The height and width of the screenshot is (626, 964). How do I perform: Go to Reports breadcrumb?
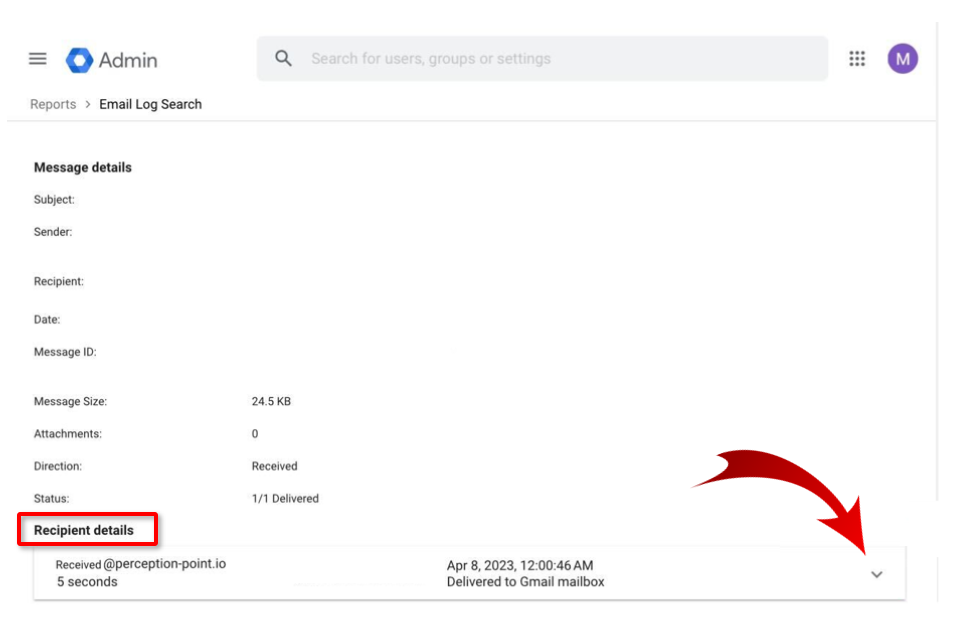click(x=53, y=105)
